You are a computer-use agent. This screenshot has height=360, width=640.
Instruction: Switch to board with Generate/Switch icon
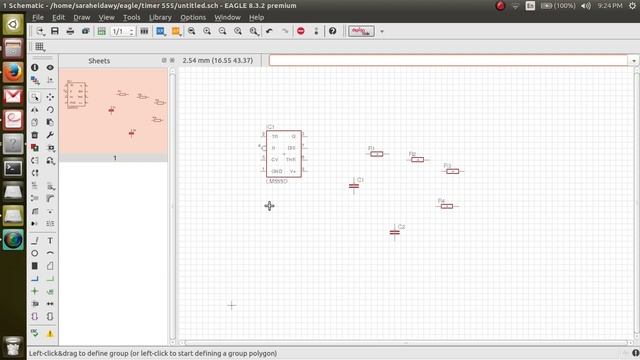pos(101,31)
